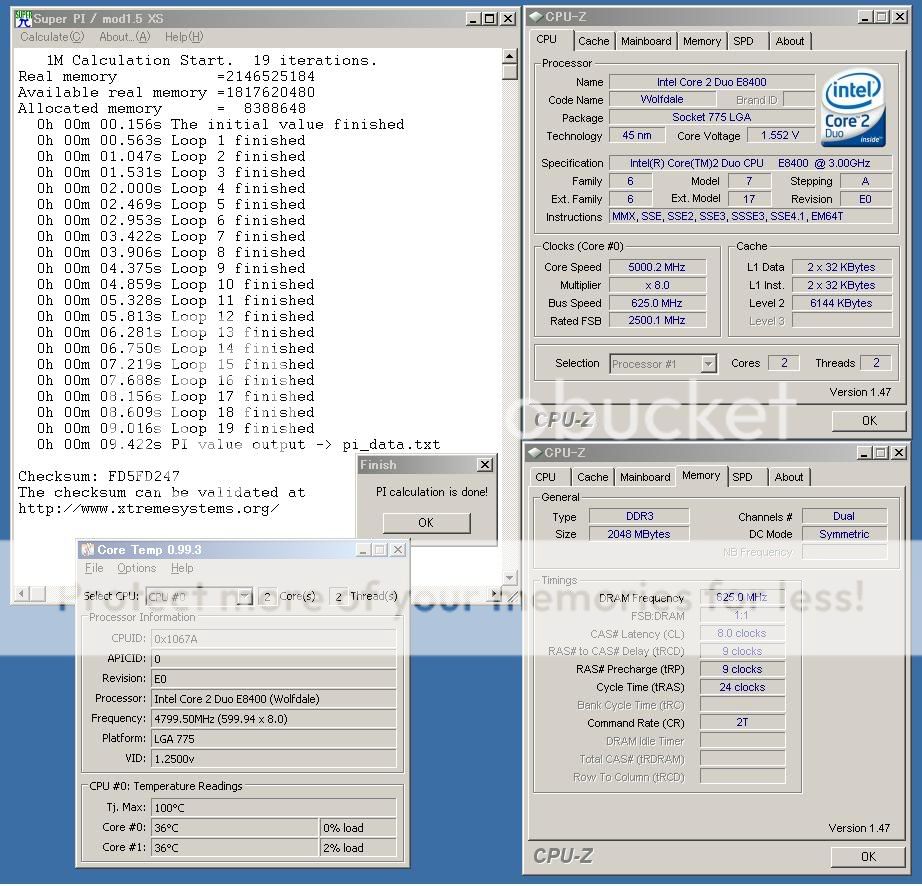Switch to About tab in upper CPU-Z
The image size is (922, 886).
click(790, 41)
